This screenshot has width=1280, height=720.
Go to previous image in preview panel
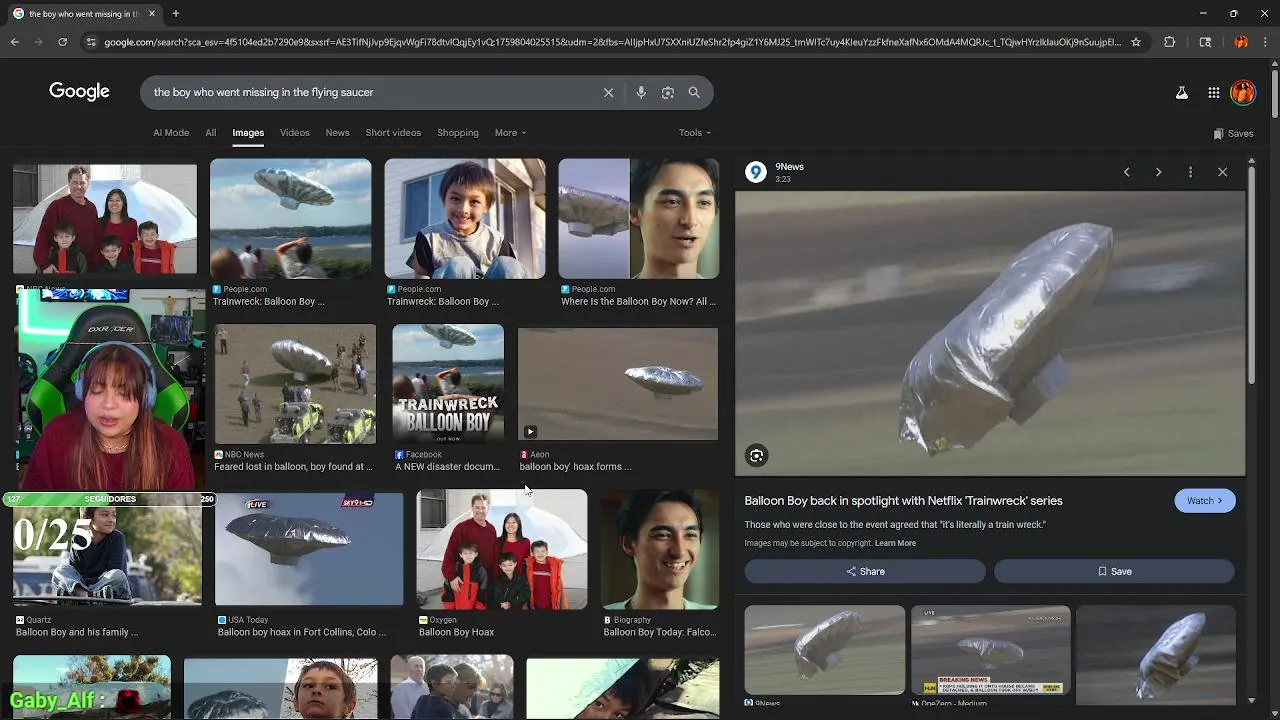[x=1126, y=172]
